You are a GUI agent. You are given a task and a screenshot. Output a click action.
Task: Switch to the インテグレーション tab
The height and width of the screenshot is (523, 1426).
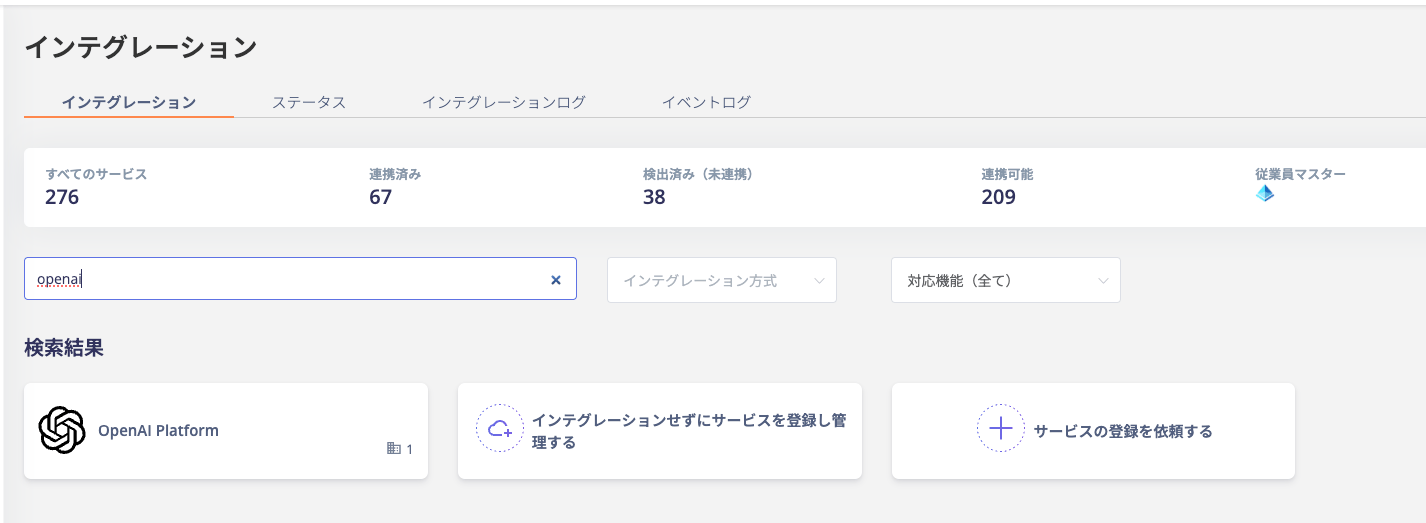pos(129,102)
